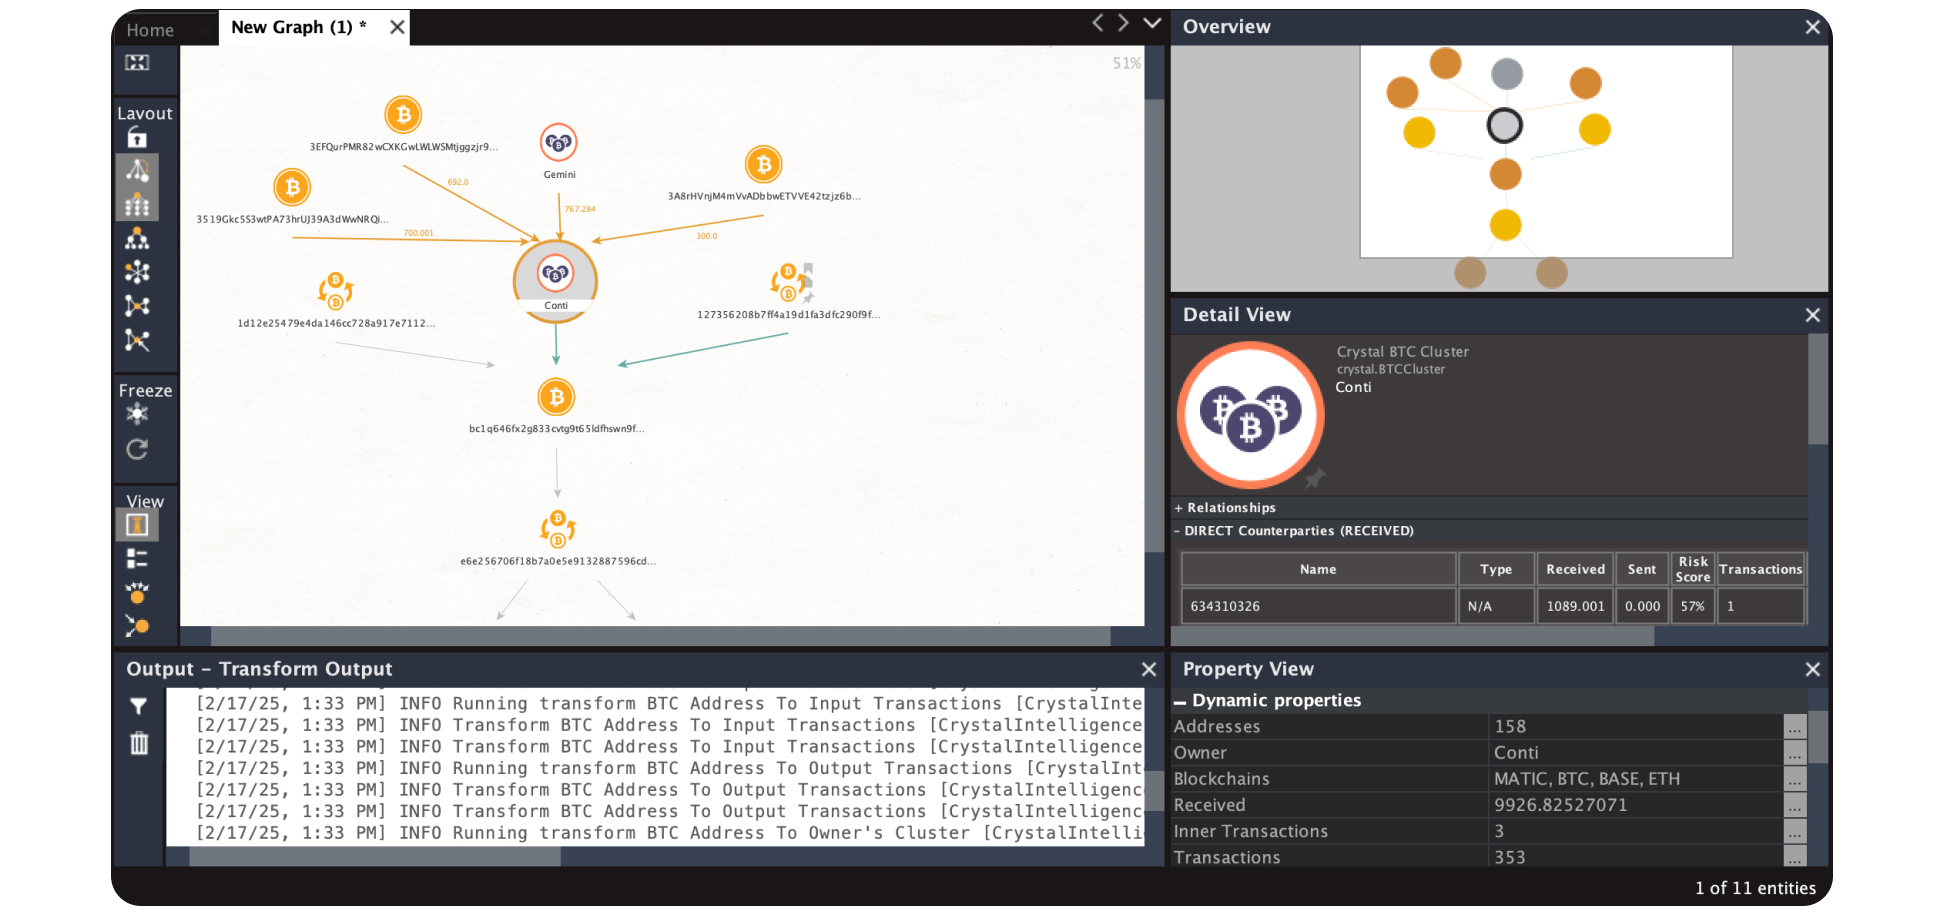1944x912 pixels.
Task: Click the 57% risk score cell
Action: click(1693, 606)
